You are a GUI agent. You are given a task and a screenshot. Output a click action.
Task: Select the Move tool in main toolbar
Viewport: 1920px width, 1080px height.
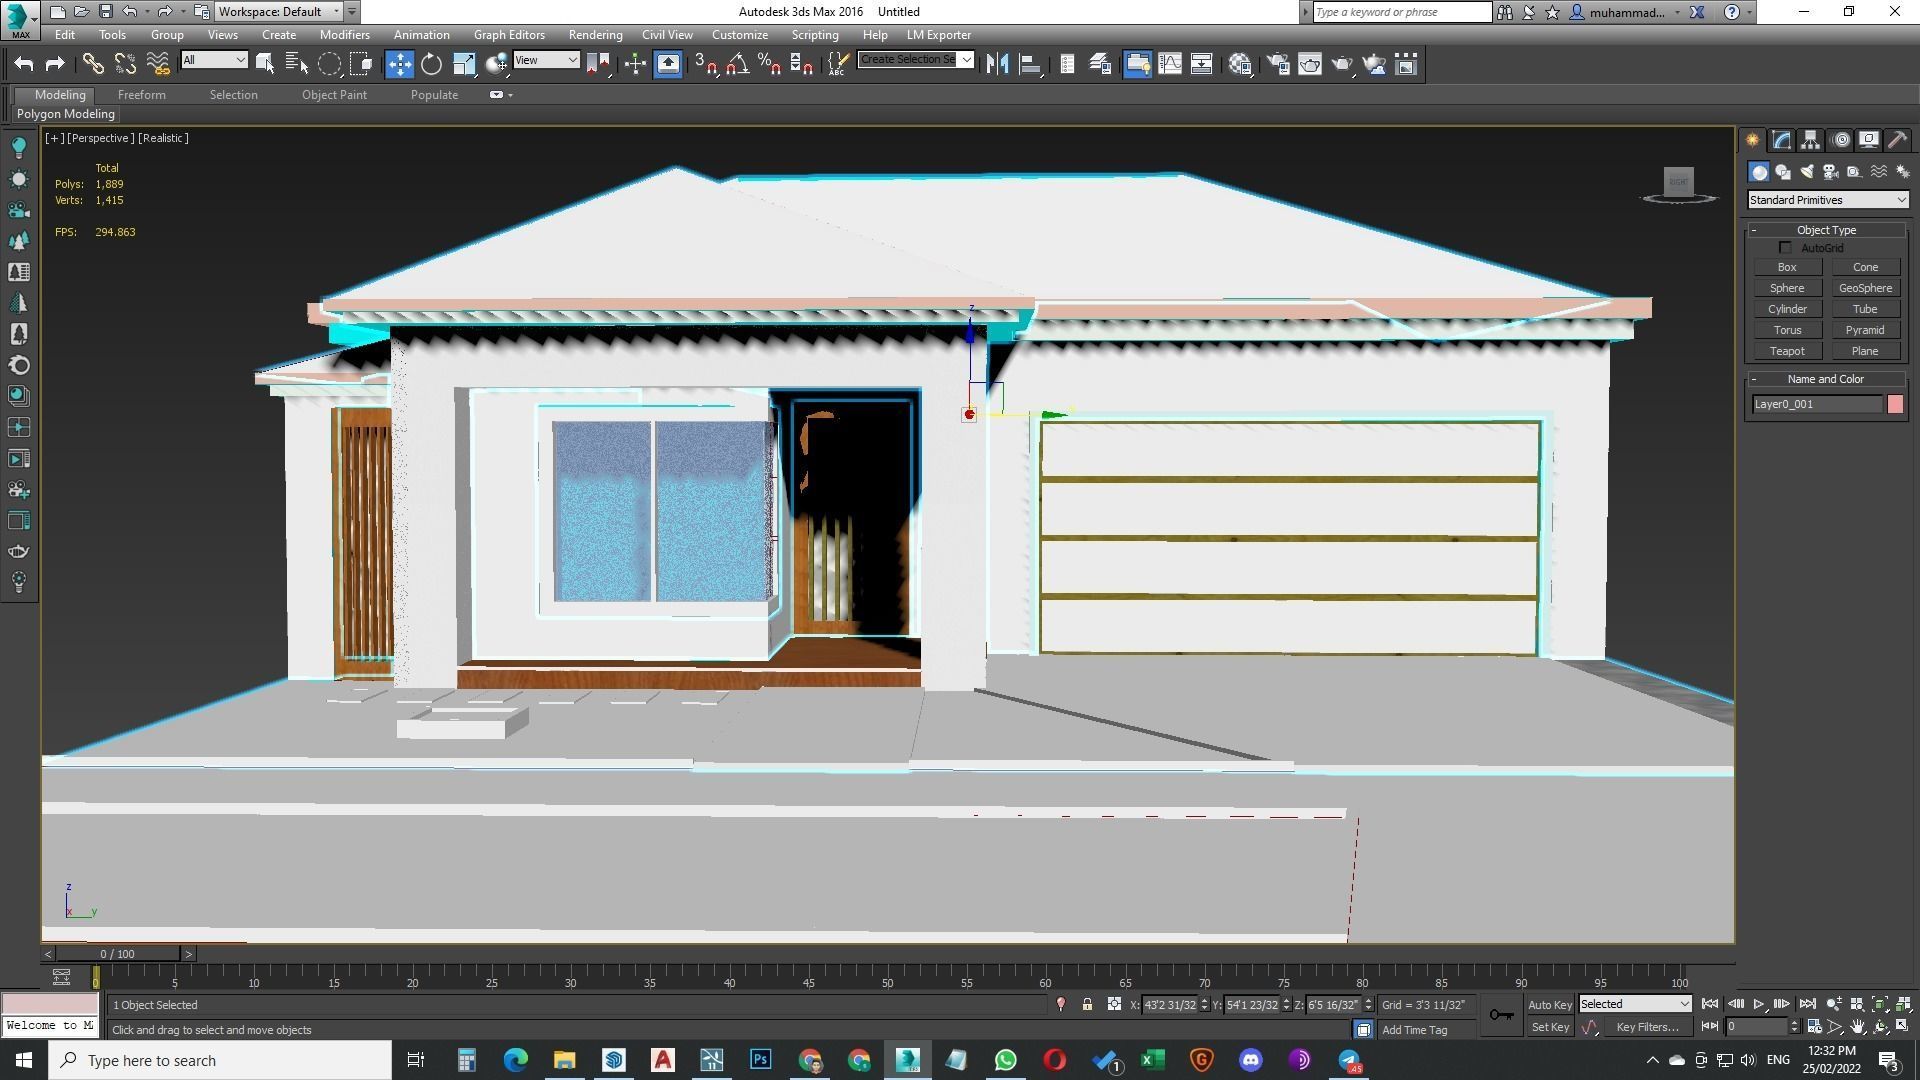399,64
